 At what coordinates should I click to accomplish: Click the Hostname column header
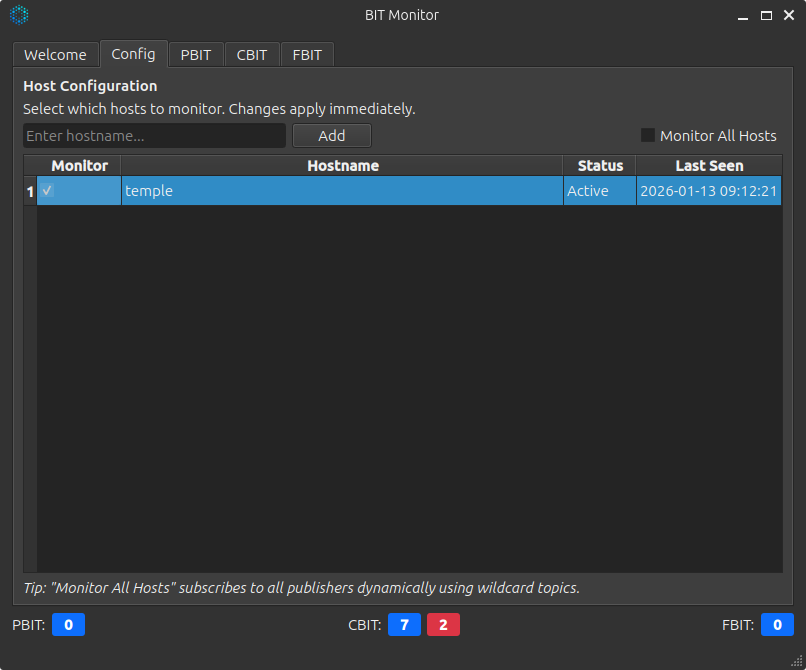pyautogui.click(x=343, y=165)
